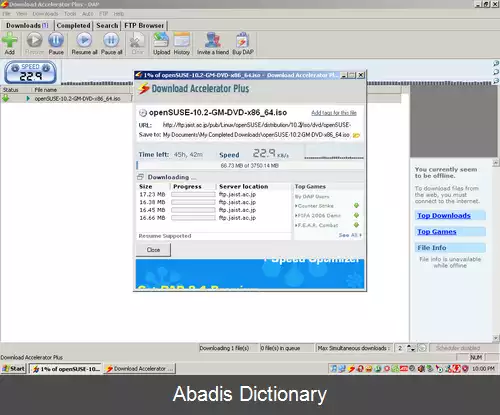Click the green download icon beside FIFA 2006 Demo
500x415 pixels.
[x=356, y=215]
